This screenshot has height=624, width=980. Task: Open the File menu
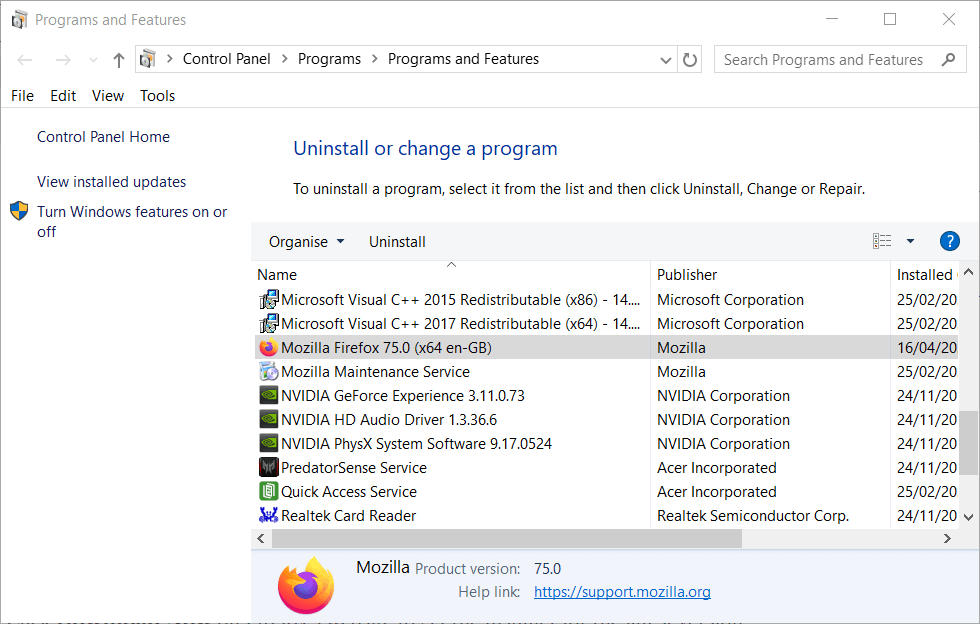[22, 96]
